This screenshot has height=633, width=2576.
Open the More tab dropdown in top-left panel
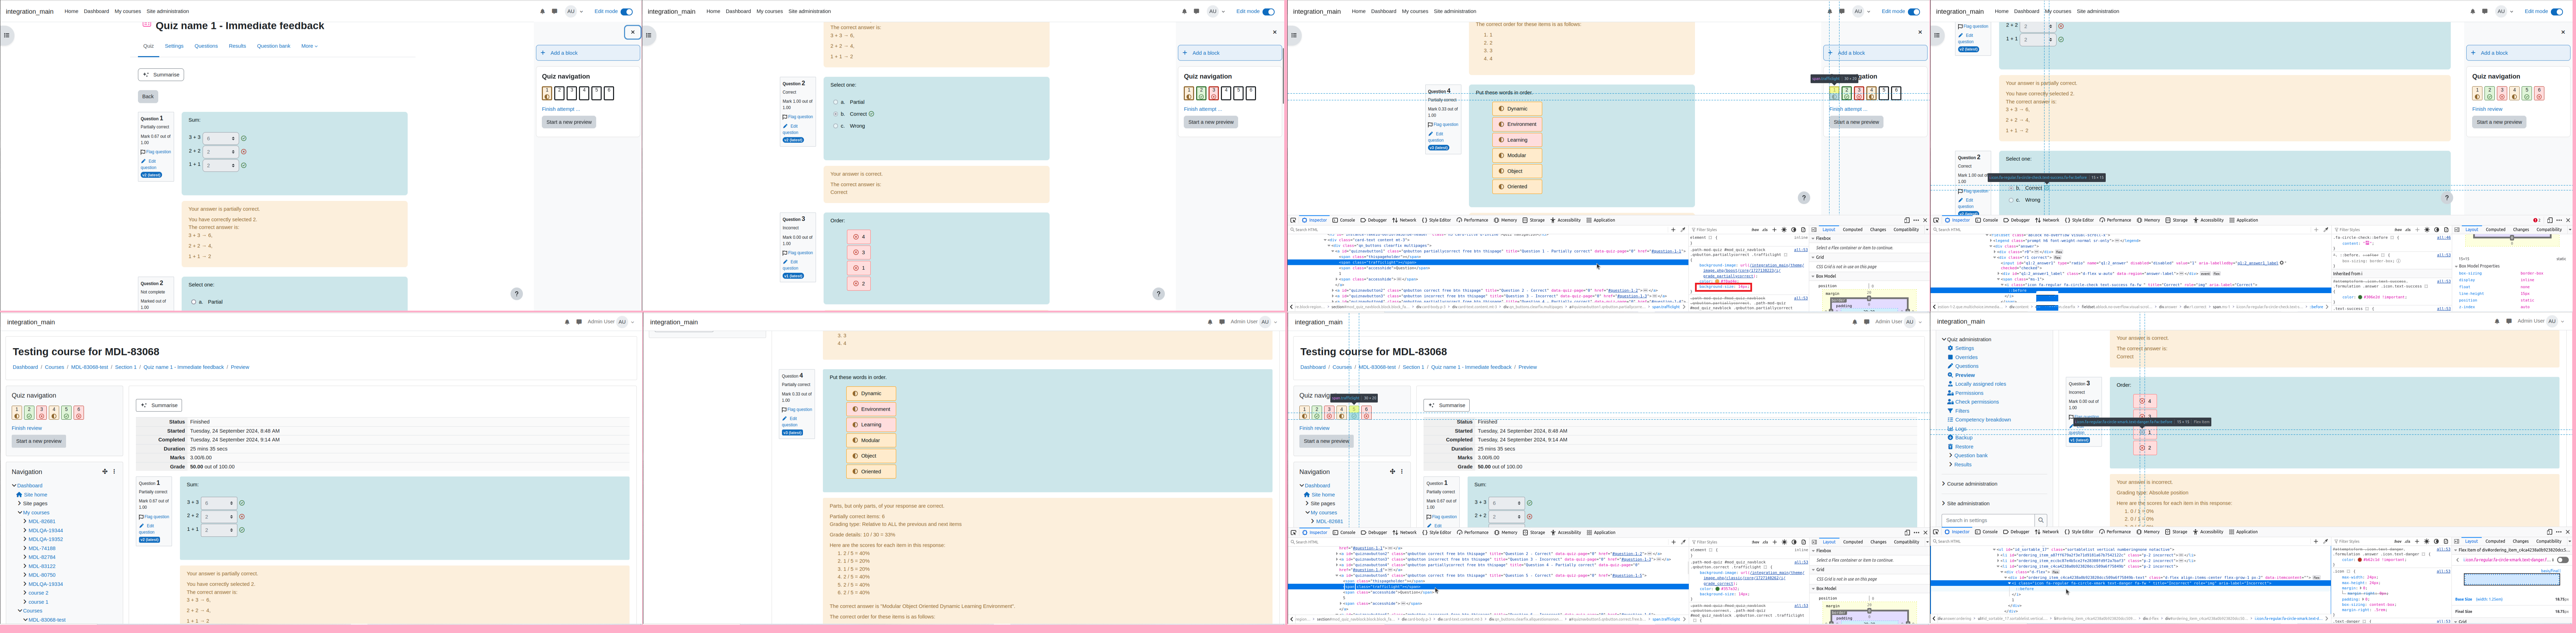coord(309,46)
